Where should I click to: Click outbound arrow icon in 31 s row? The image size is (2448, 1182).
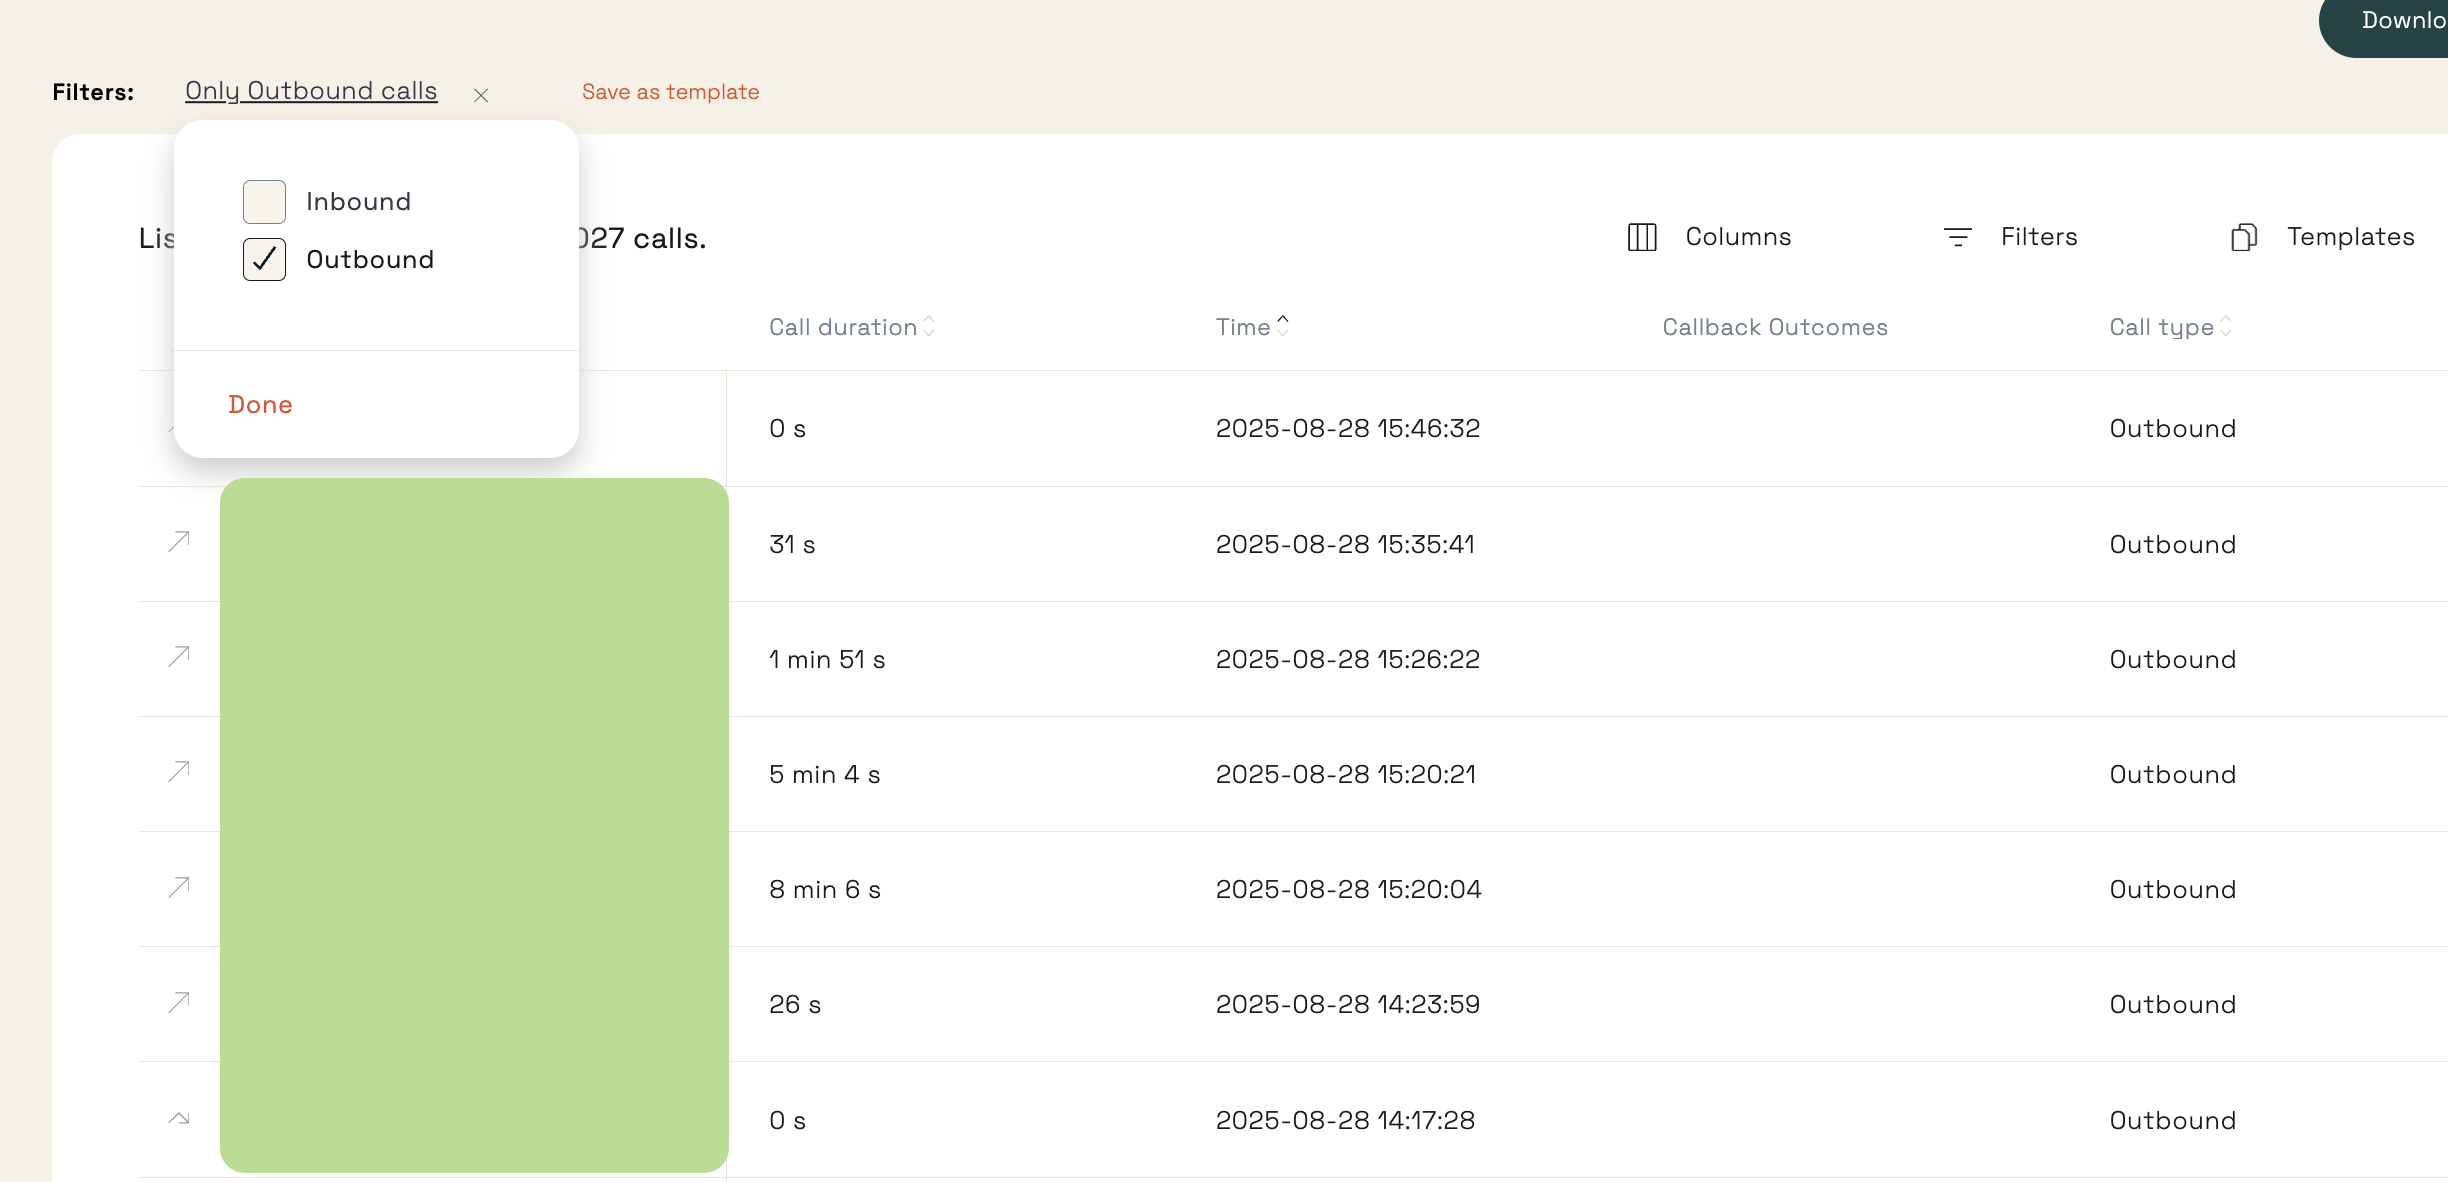point(179,541)
